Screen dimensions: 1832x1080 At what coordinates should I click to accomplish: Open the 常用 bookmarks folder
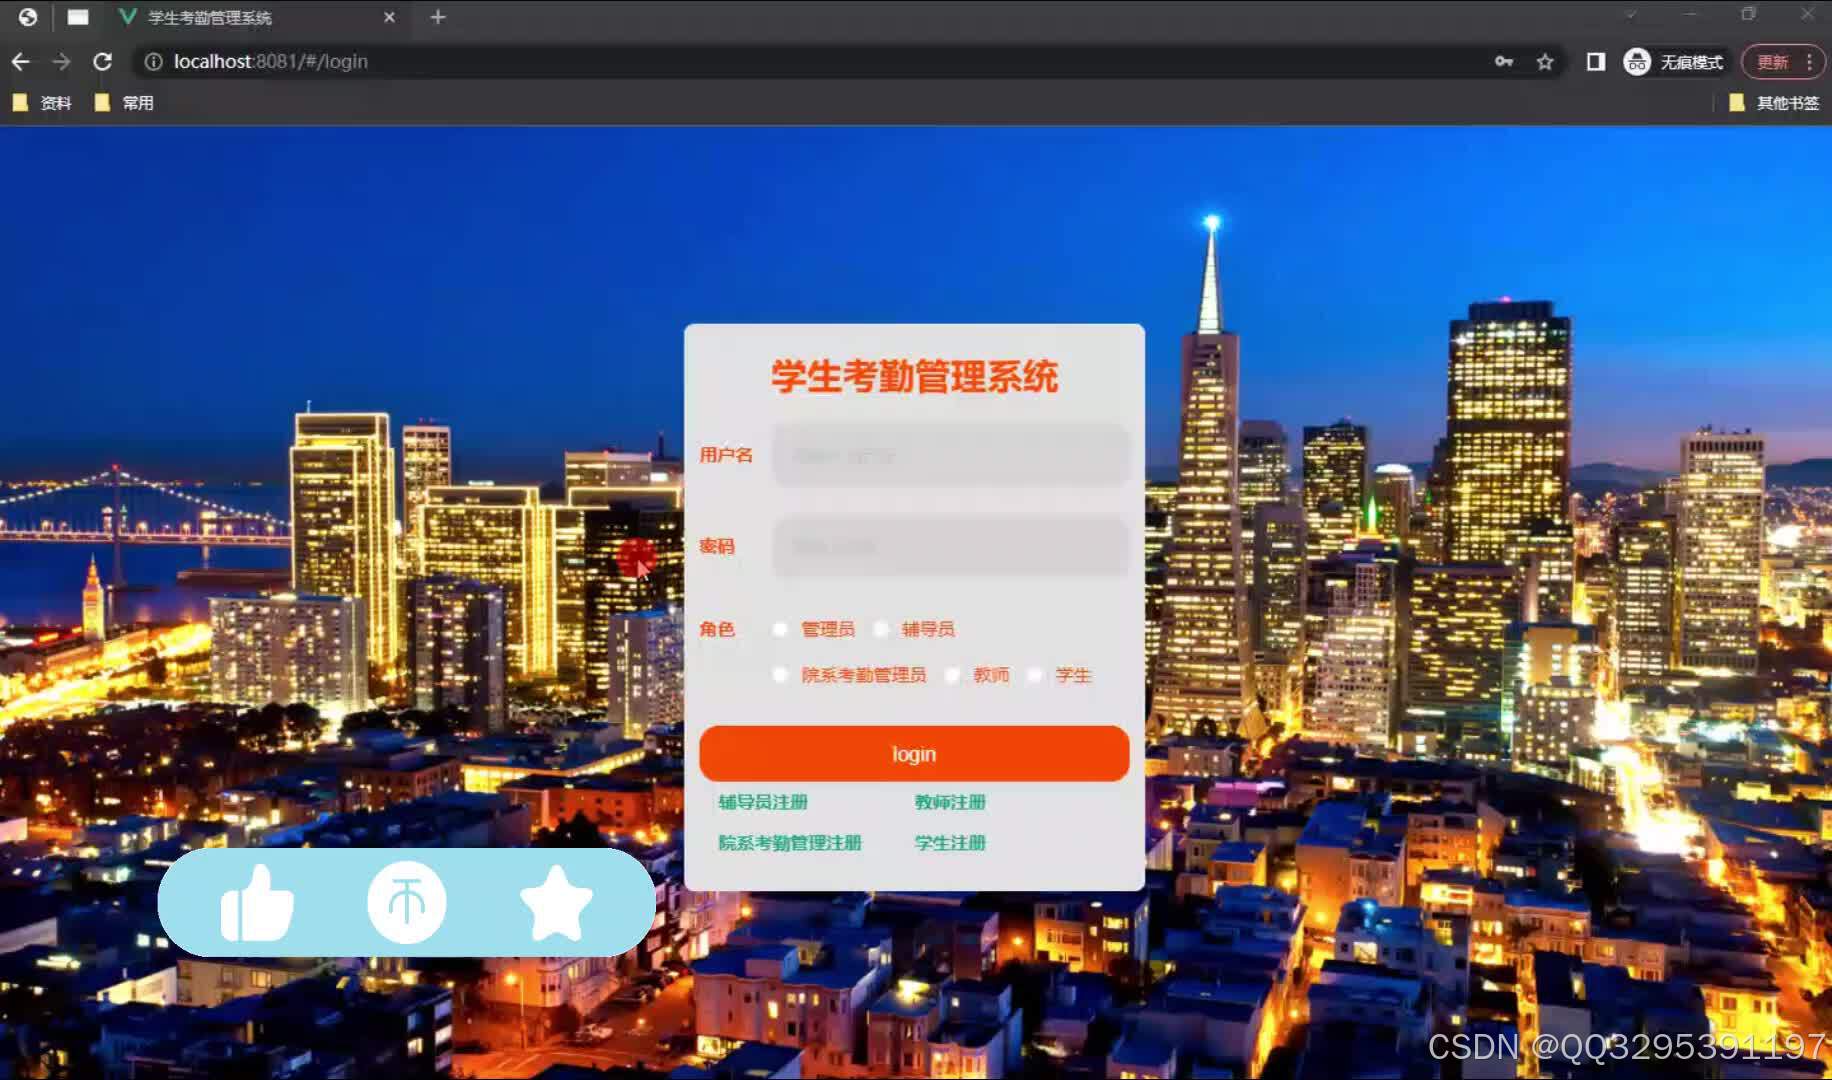point(124,103)
